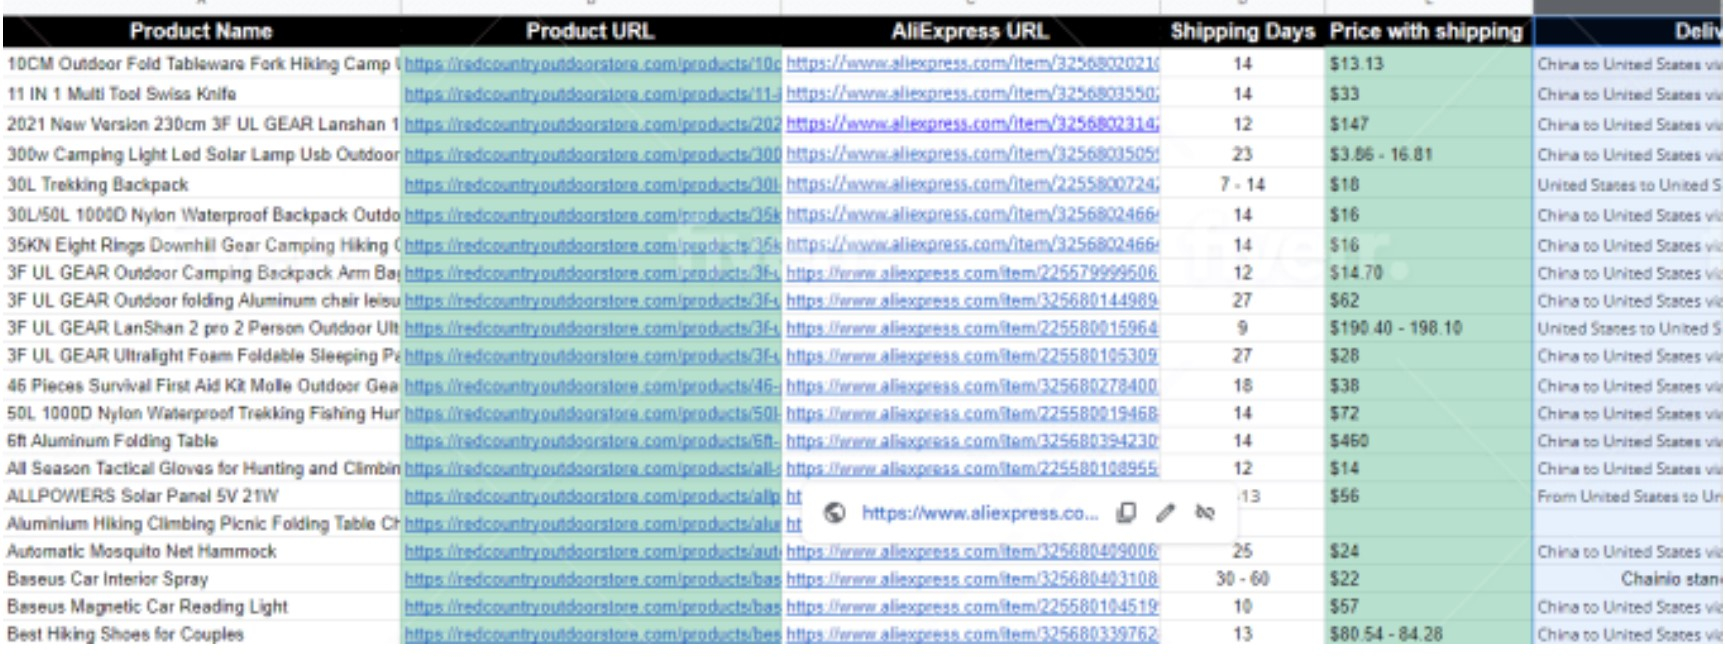Open Product URL for Automatic Mosquito Net Hammock
1725x659 pixels.
[x=592, y=551]
